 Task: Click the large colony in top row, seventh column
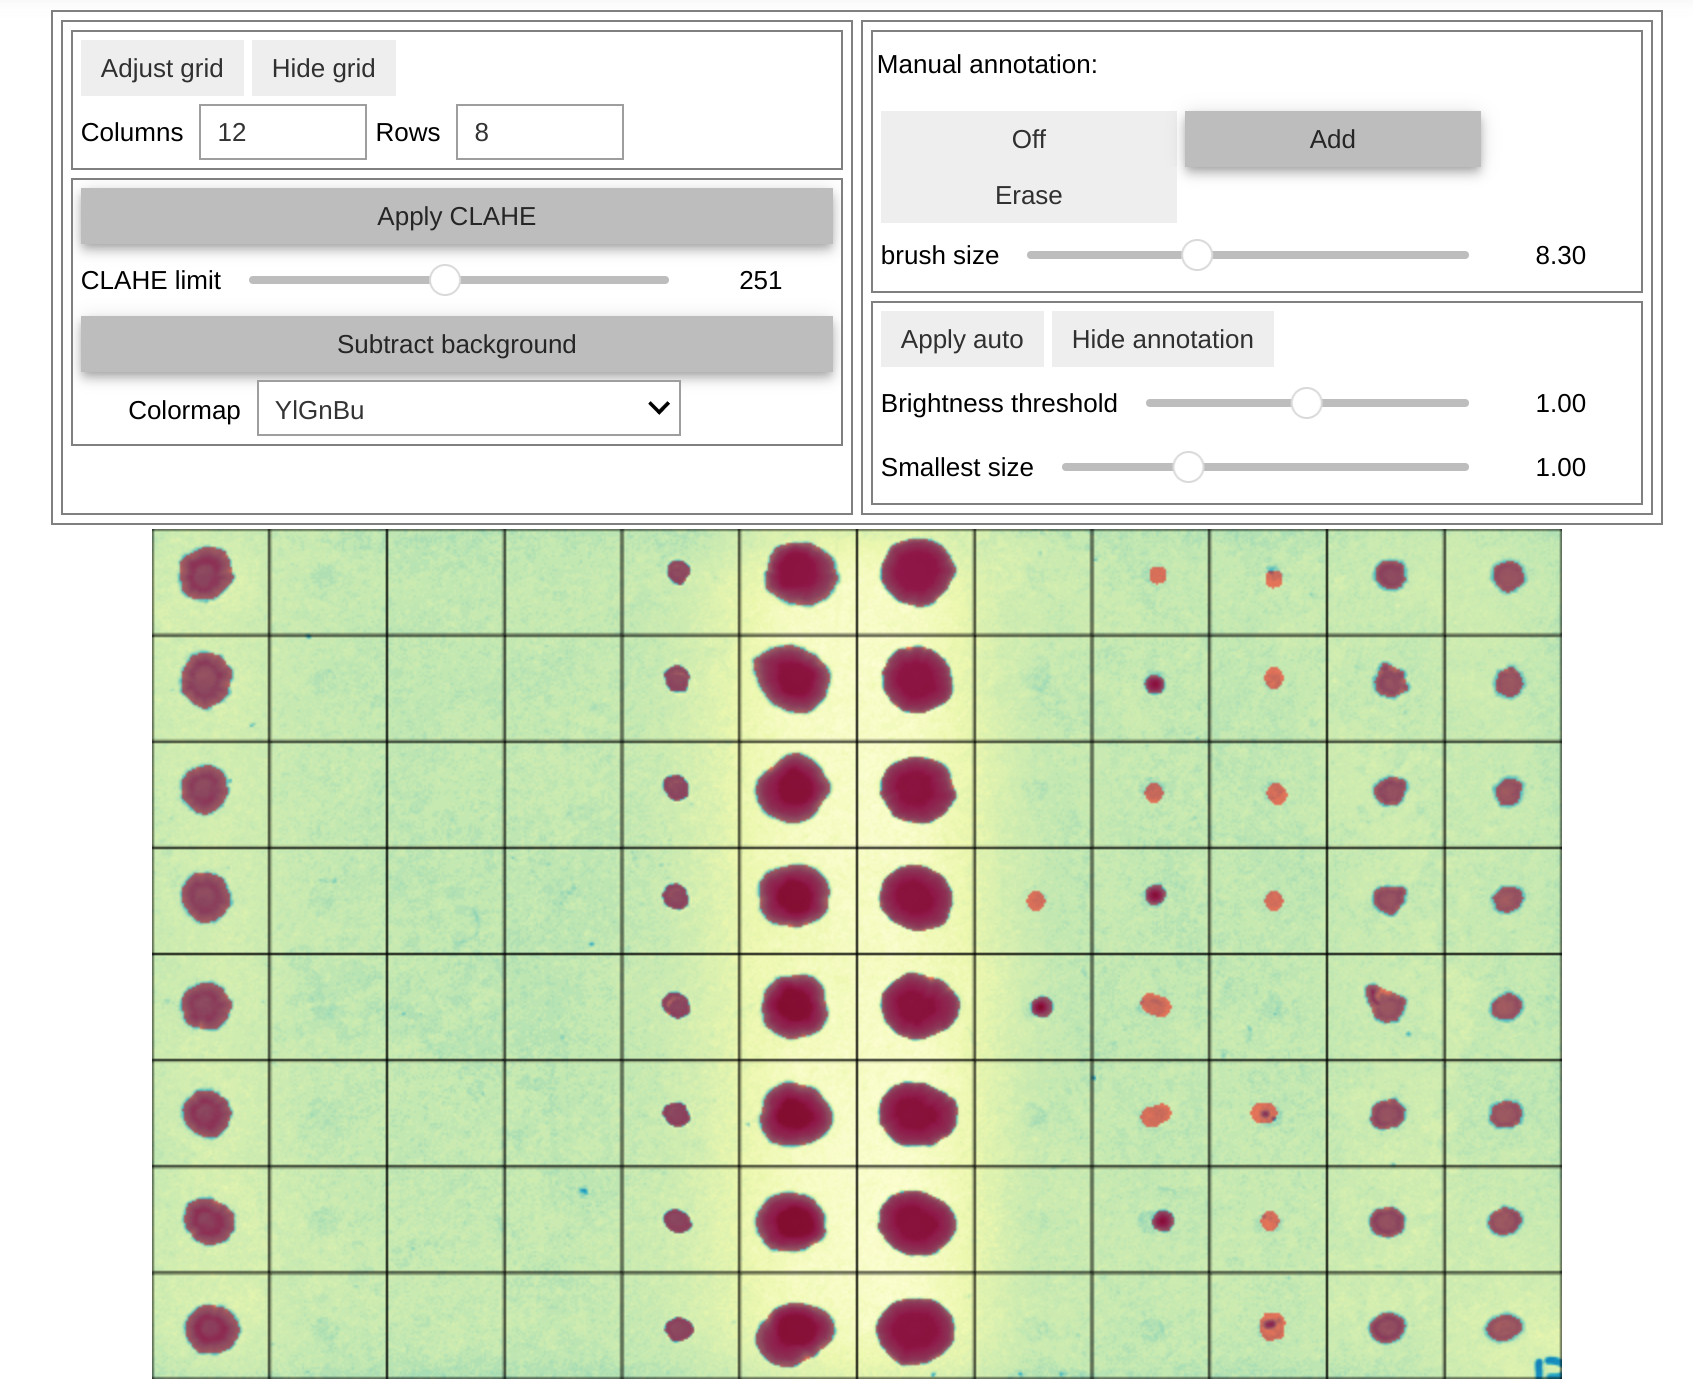(x=917, y=573)
